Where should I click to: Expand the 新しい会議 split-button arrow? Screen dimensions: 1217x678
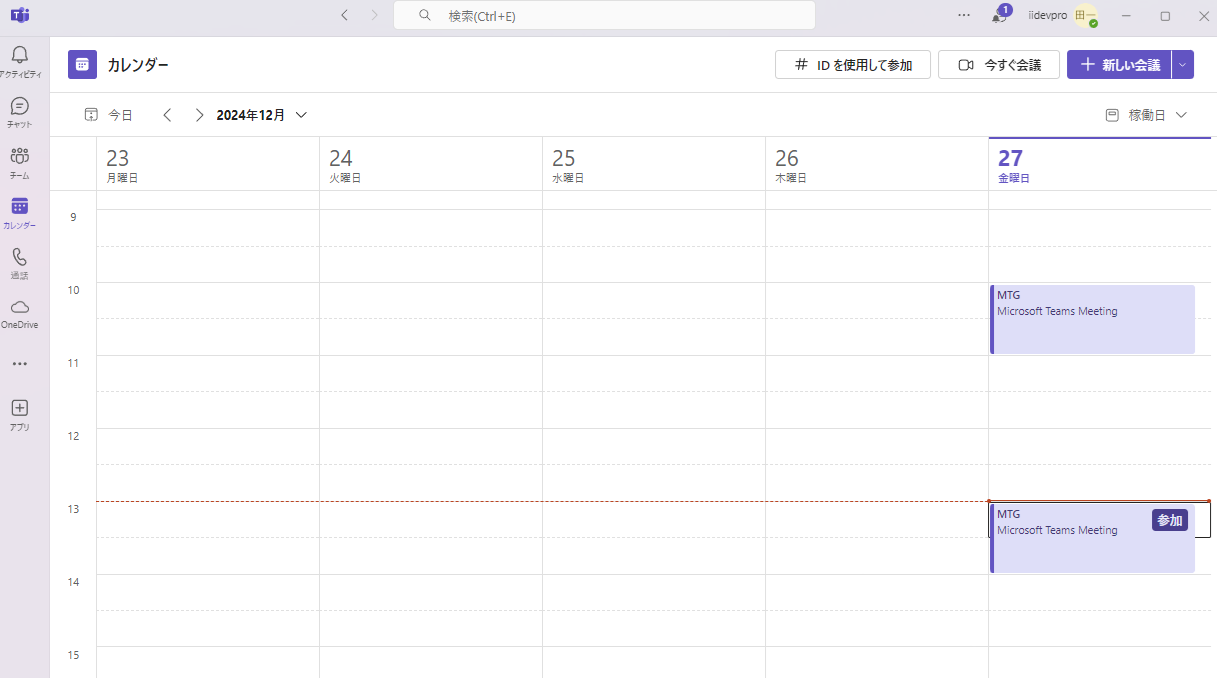[1183, 65]
